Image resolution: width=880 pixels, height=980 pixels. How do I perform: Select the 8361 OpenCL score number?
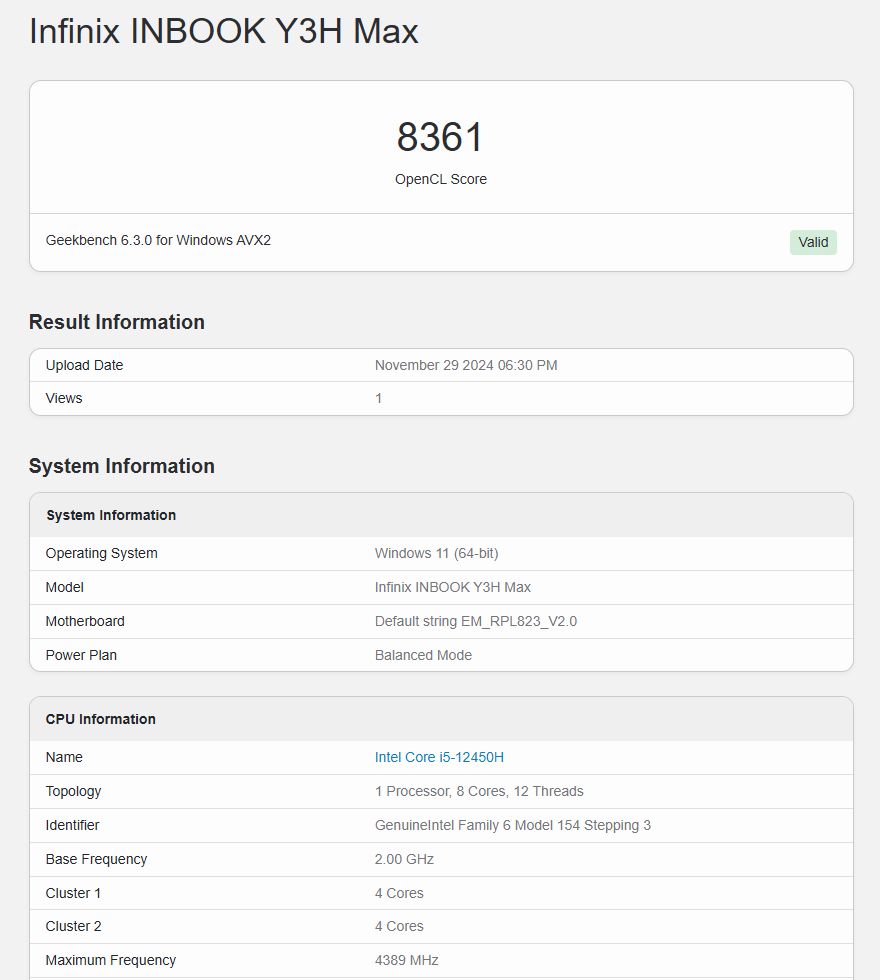[440, 136]
